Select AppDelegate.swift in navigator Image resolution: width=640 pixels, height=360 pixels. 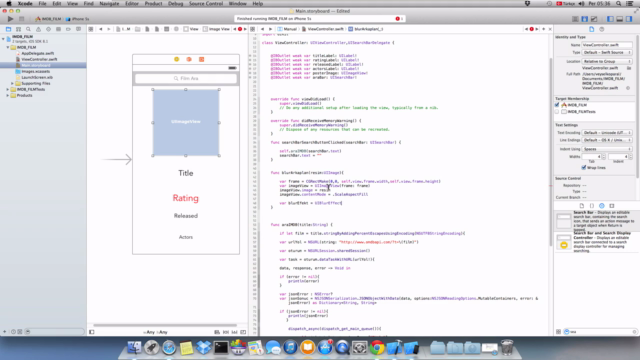[x=38, y=53]
